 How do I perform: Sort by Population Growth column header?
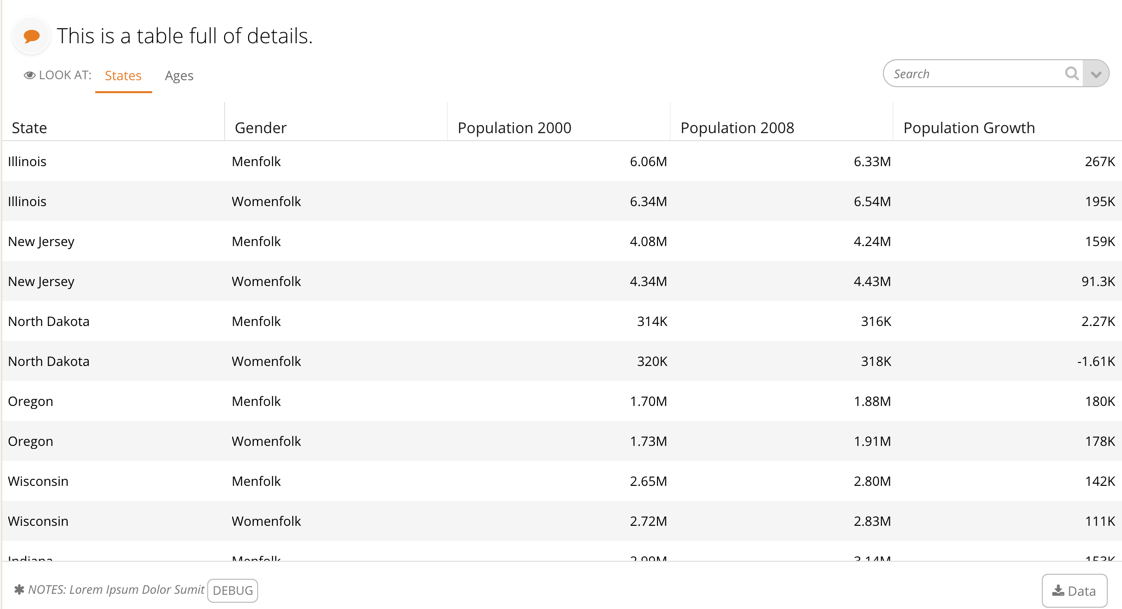(x=969, y=127)
